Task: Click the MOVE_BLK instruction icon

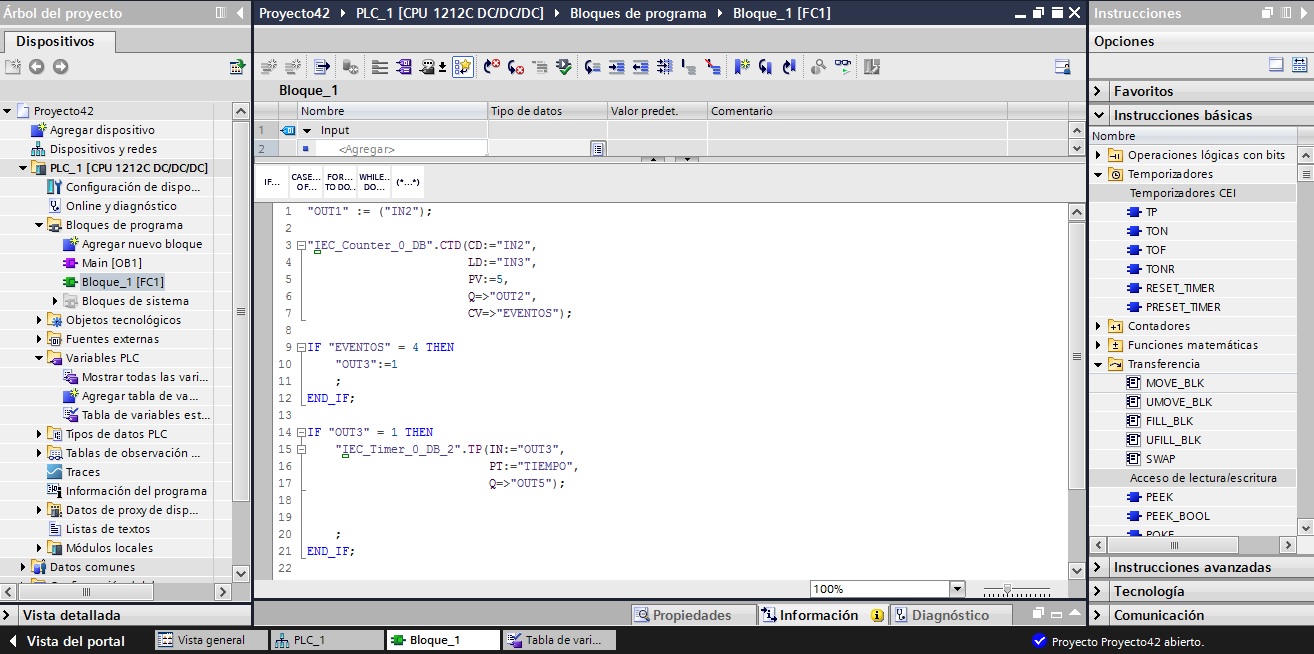Action: point(1134,383)
